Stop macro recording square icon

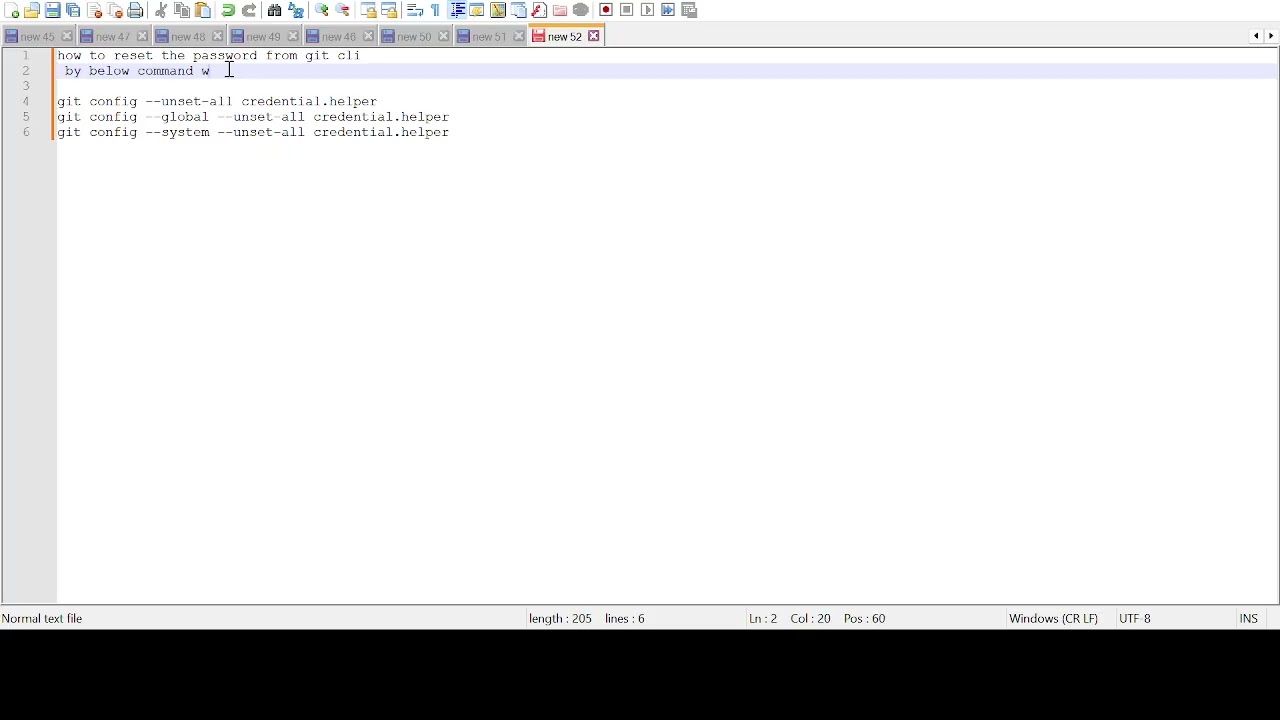627,10
